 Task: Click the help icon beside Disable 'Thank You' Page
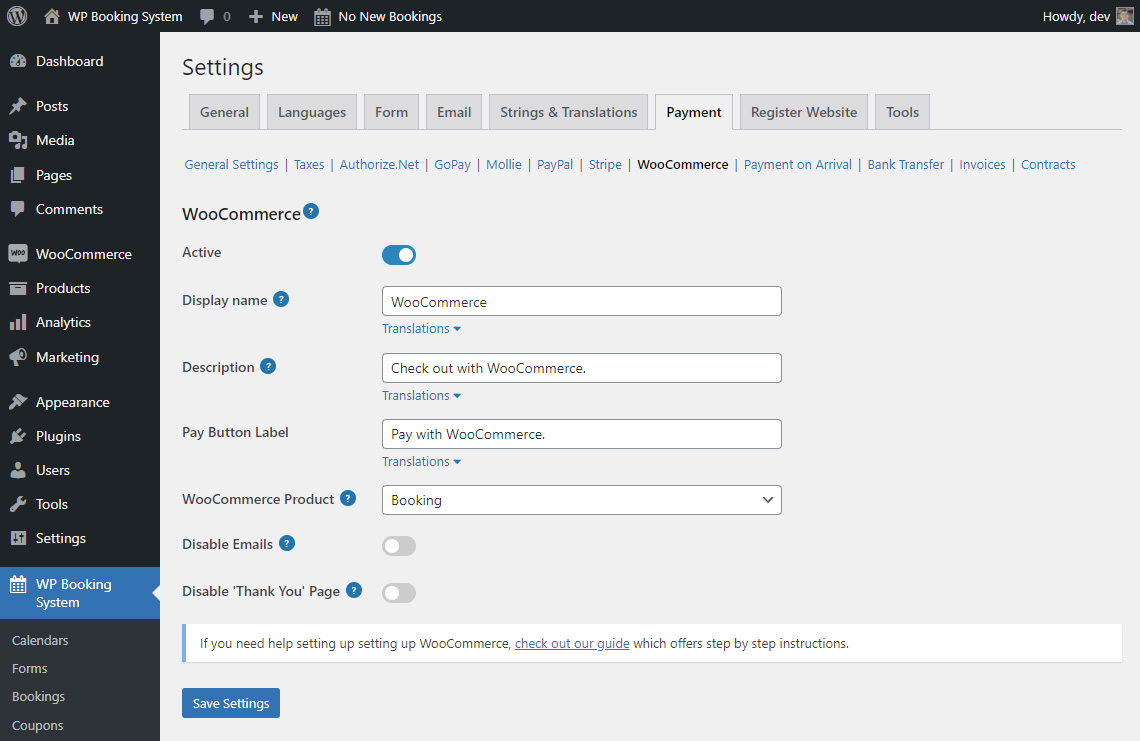tap(354, 590)
